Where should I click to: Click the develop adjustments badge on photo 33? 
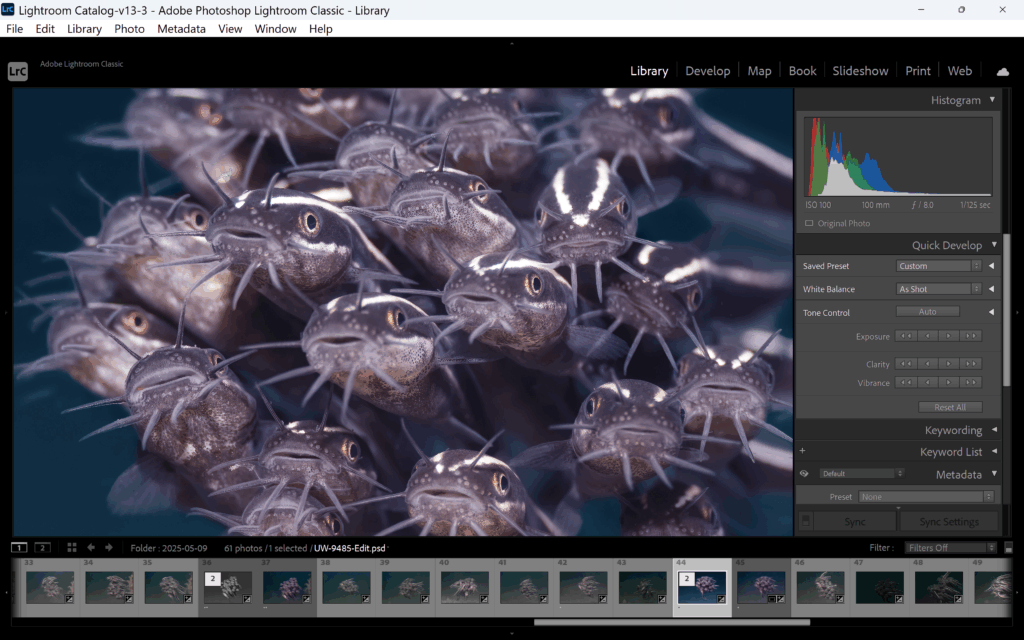point(69,599)
